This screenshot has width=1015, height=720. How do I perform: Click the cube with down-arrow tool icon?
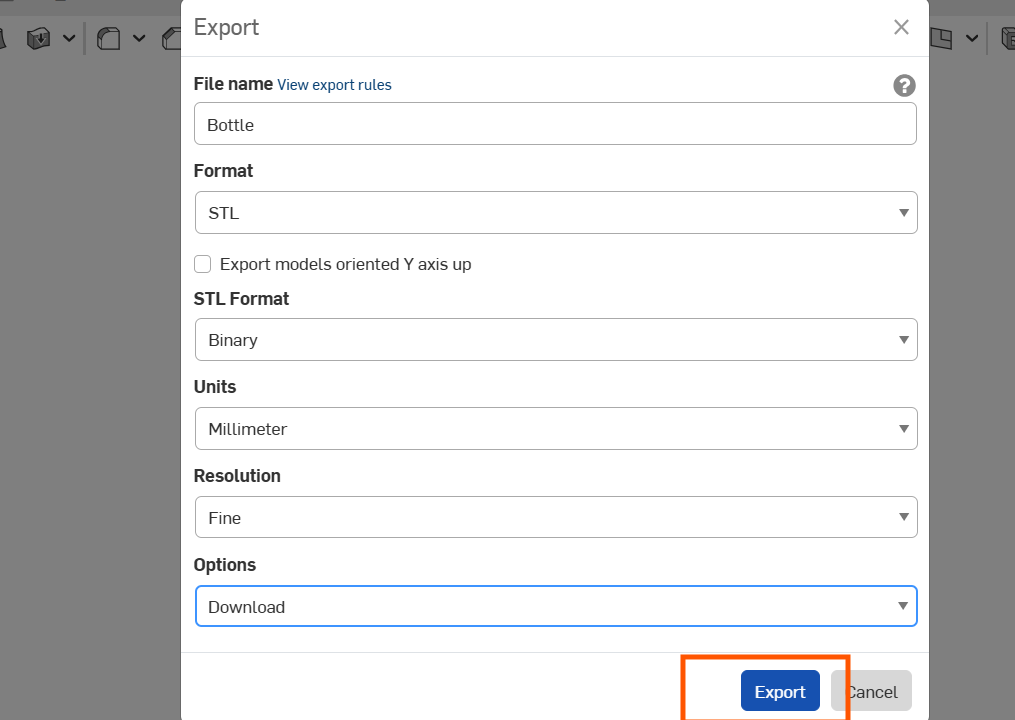click(x=39, y=38)
